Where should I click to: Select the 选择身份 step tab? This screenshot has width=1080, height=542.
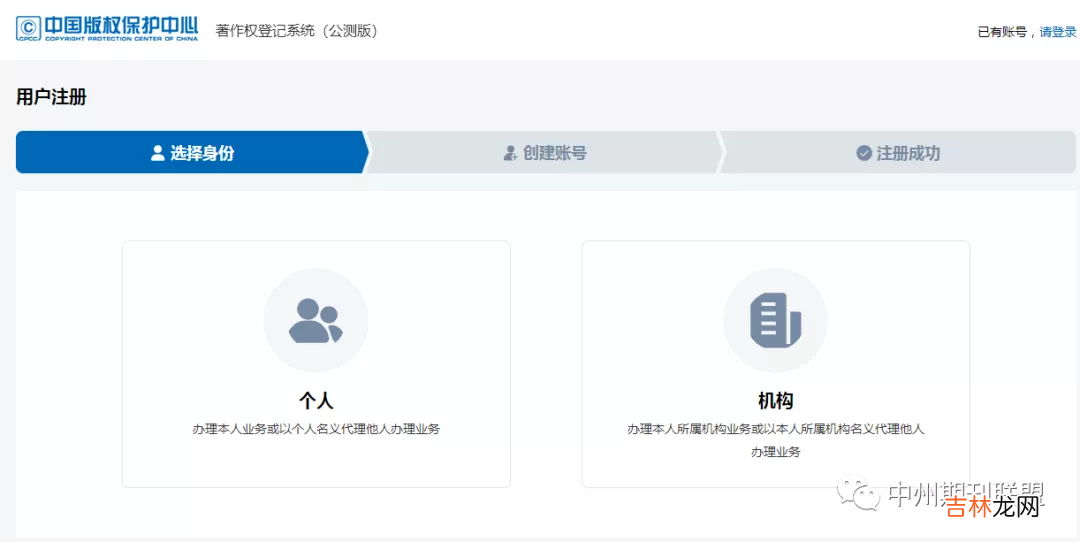192,152
